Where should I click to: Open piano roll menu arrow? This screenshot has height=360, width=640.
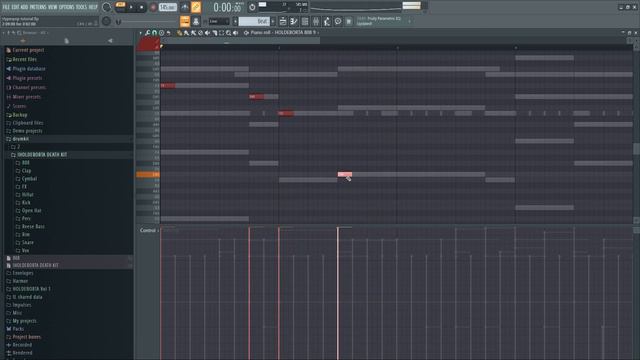point(140,33)
